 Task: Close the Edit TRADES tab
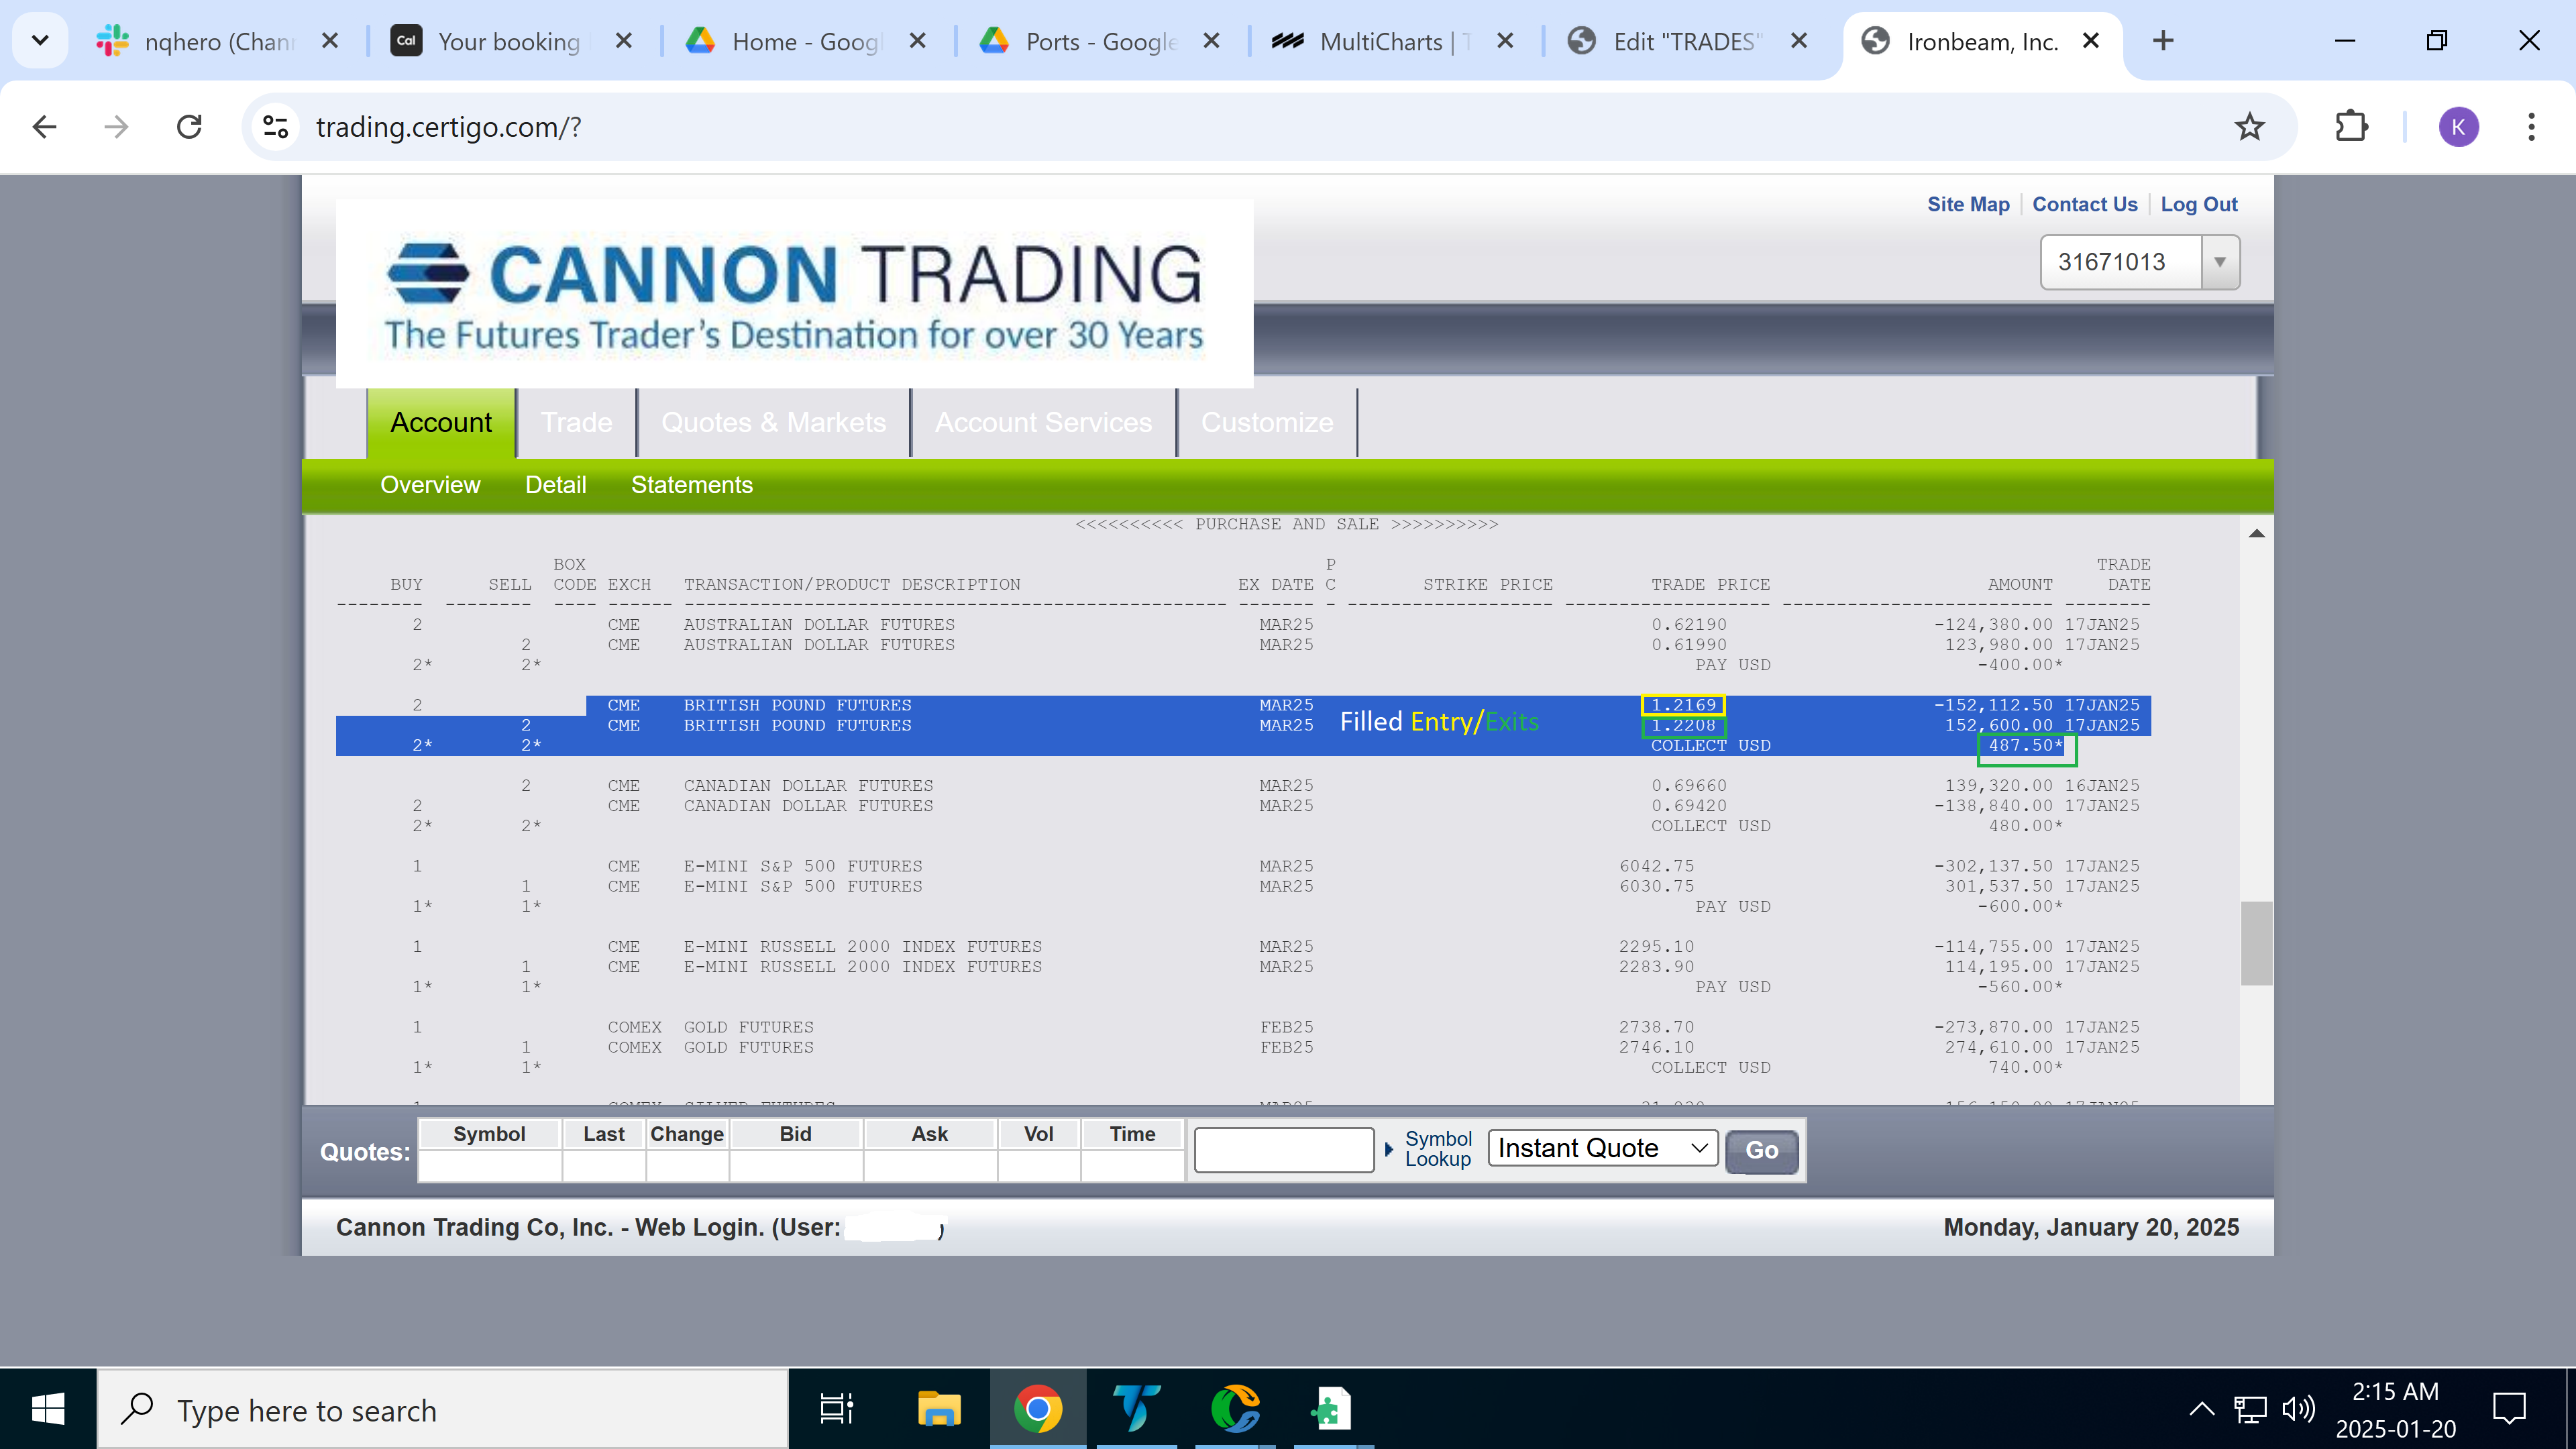click(1798, 41)
